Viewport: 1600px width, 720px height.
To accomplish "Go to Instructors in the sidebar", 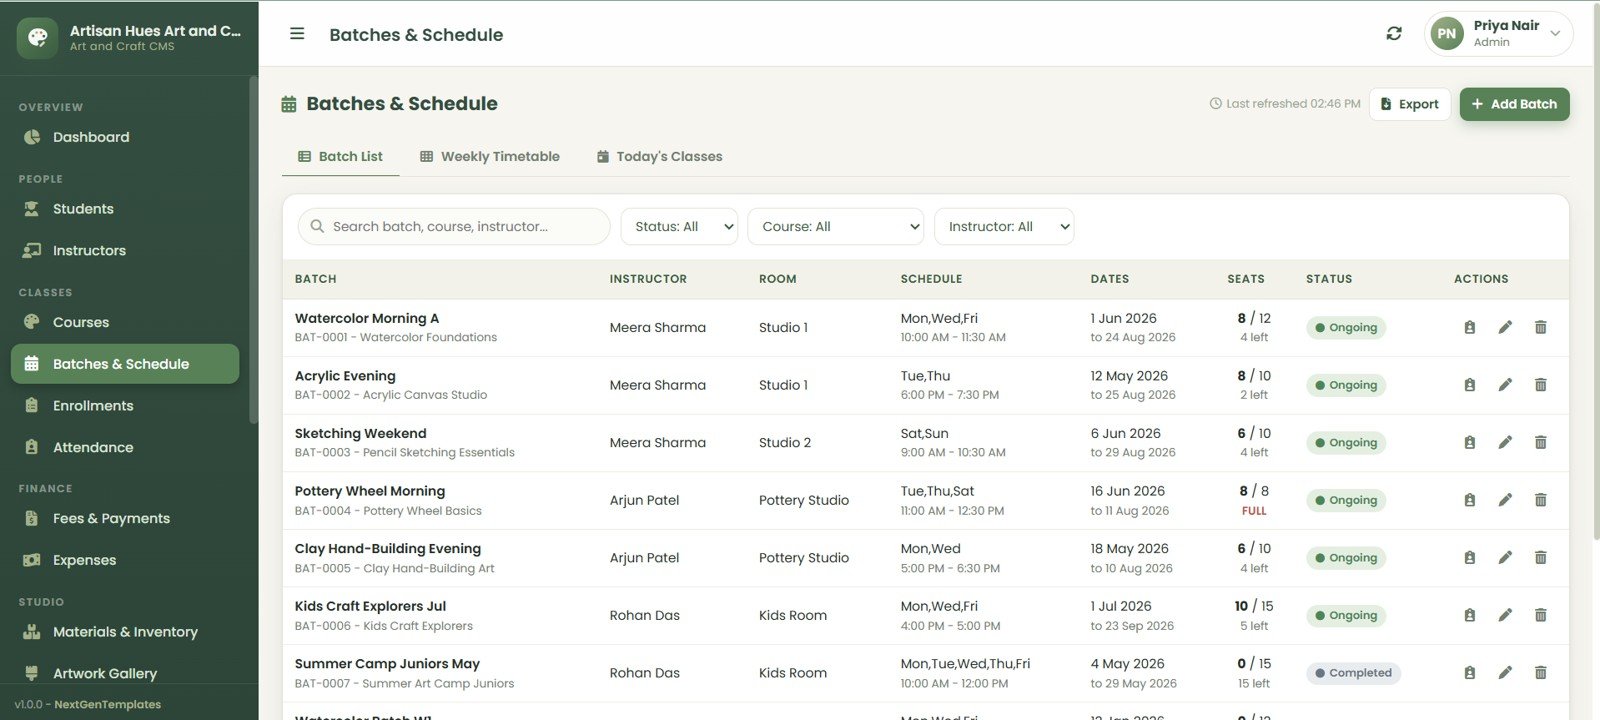I will (x=125, y=251).
